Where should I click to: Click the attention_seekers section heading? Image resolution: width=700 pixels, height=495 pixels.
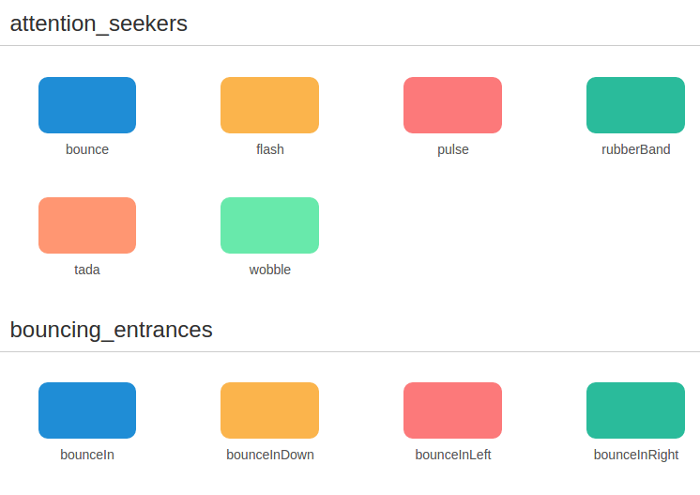click(x=99, y=23)
